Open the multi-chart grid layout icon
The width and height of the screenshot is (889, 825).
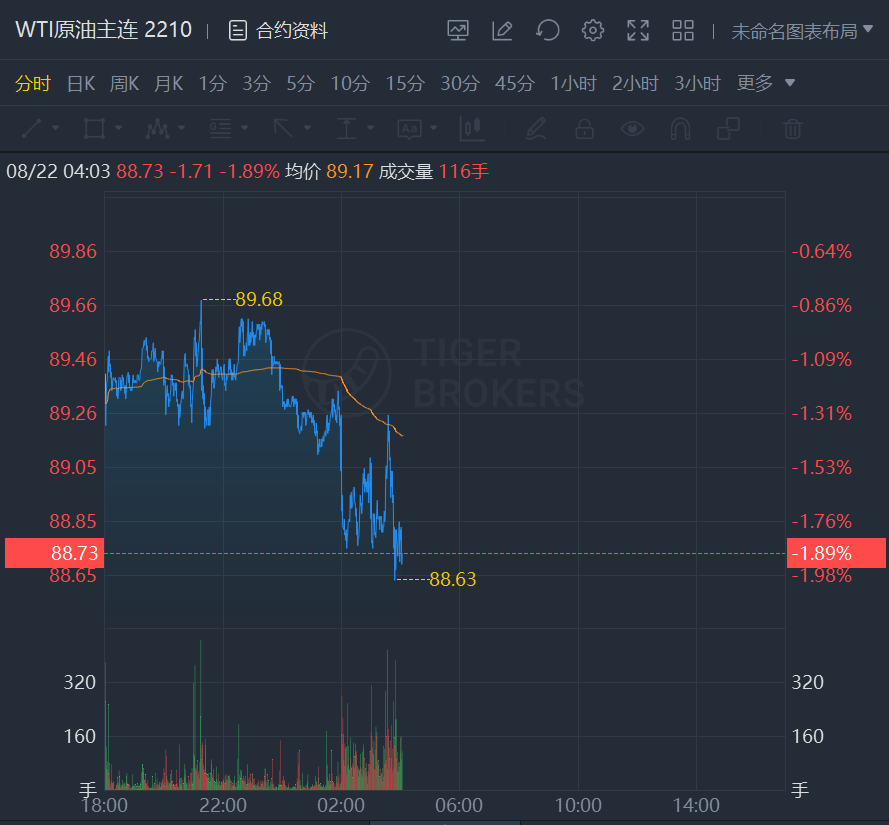[x=683, y=30]
